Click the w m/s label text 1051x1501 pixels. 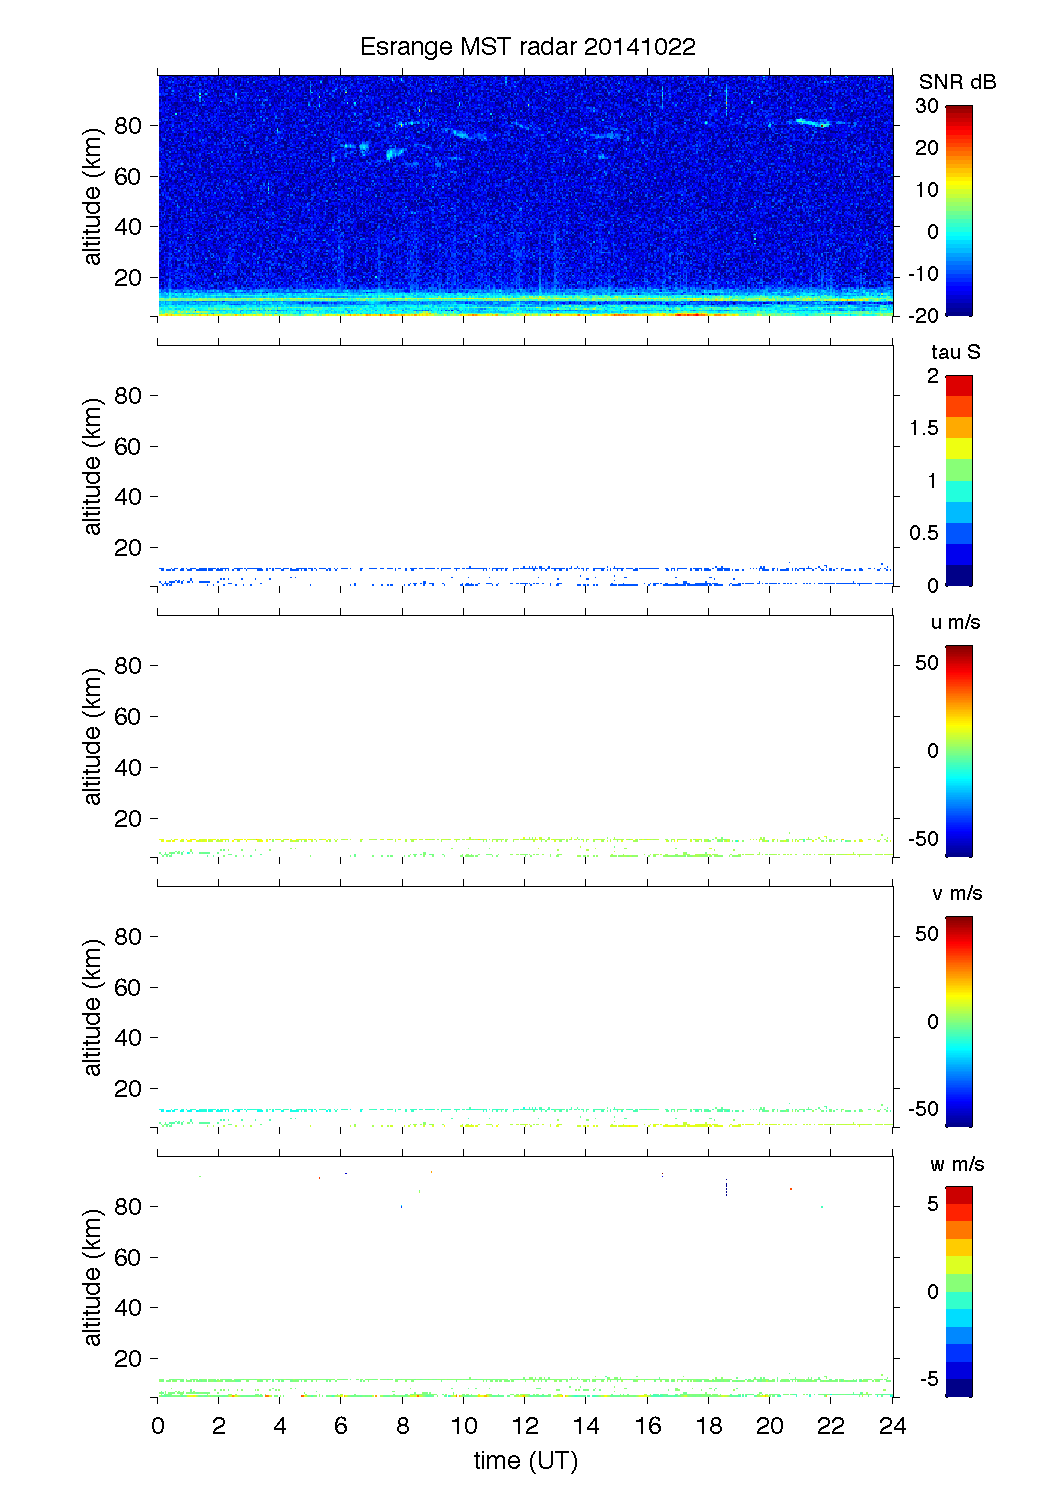(957, 1164)
